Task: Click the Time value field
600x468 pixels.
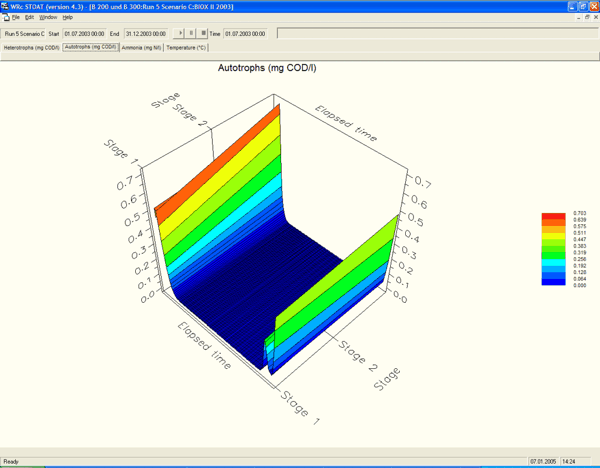Action: point(247,33)
